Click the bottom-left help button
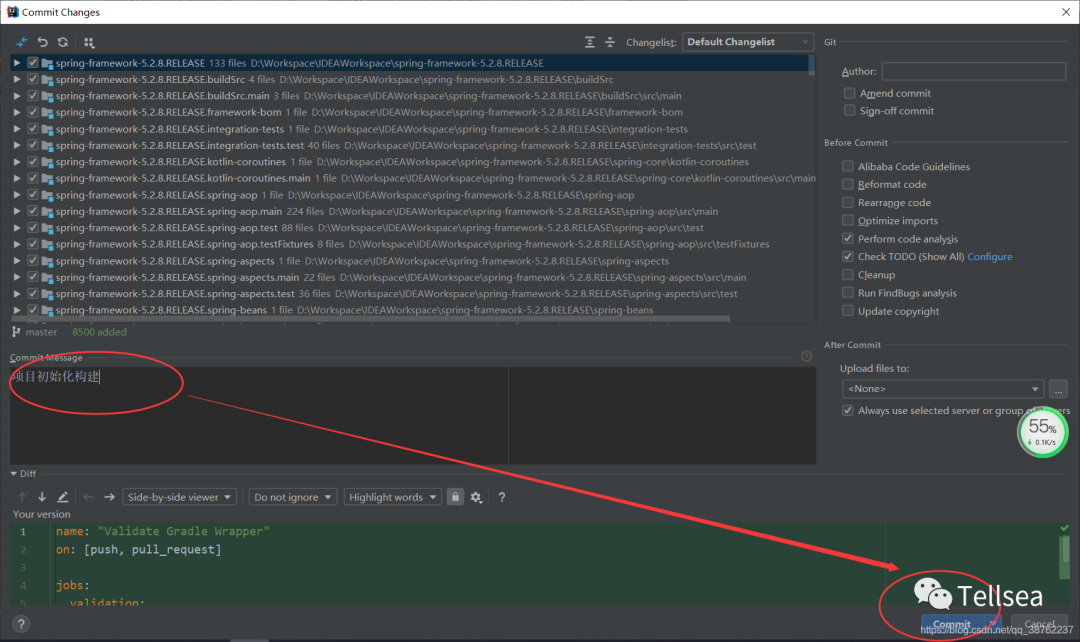Image resolution: width=1080 pixels, height=642 pixels. pyautogui.click(x=21, y=624)
